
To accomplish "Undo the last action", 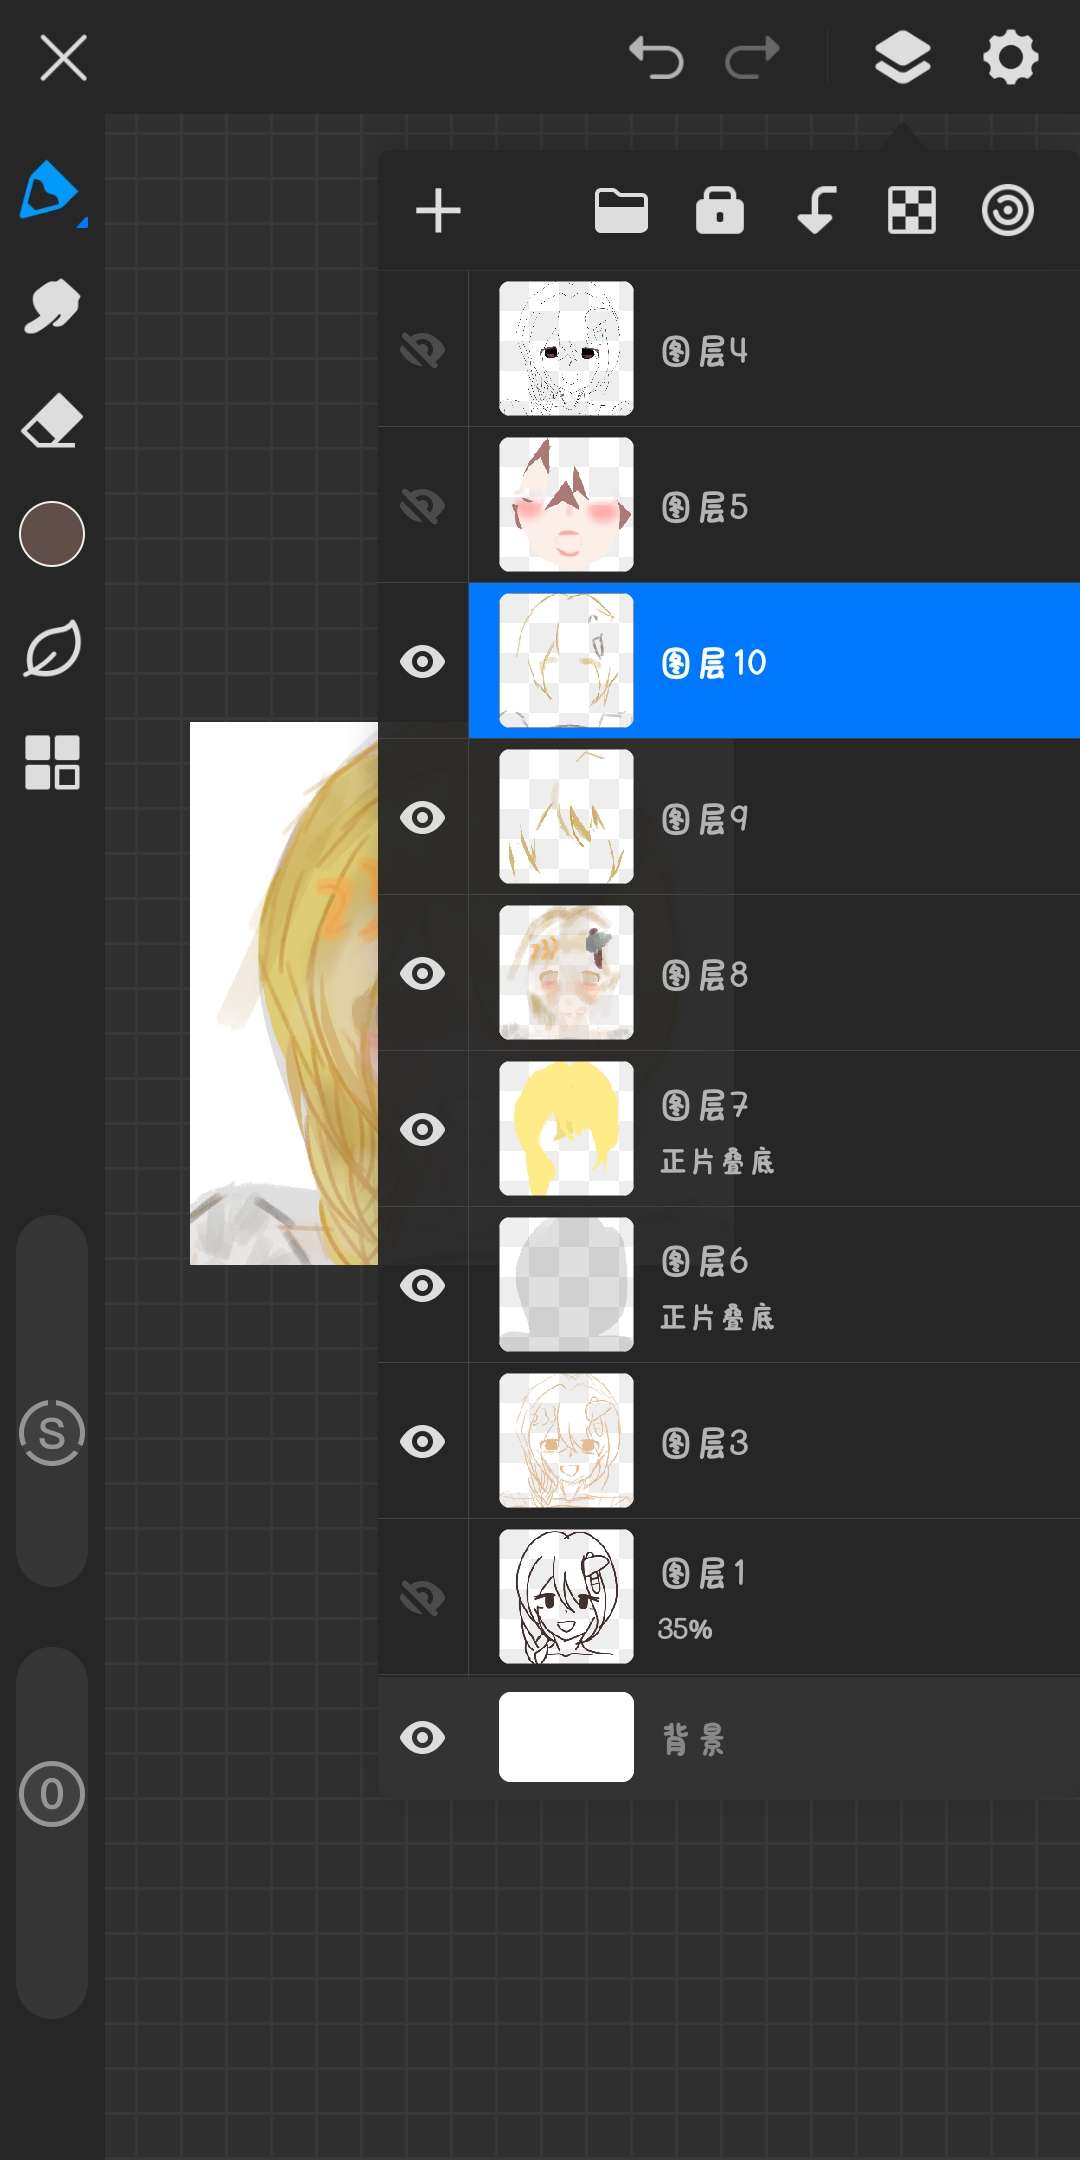I will point(656,57).
